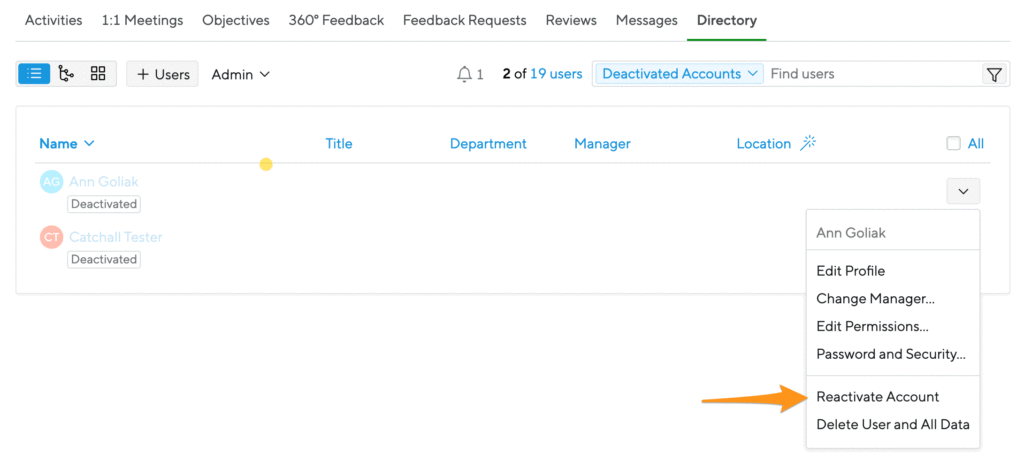Screen dimensions: 1024x462
Task: Open Deactivated Accounts filter dropdown
Action: click(x=679, y=74)
